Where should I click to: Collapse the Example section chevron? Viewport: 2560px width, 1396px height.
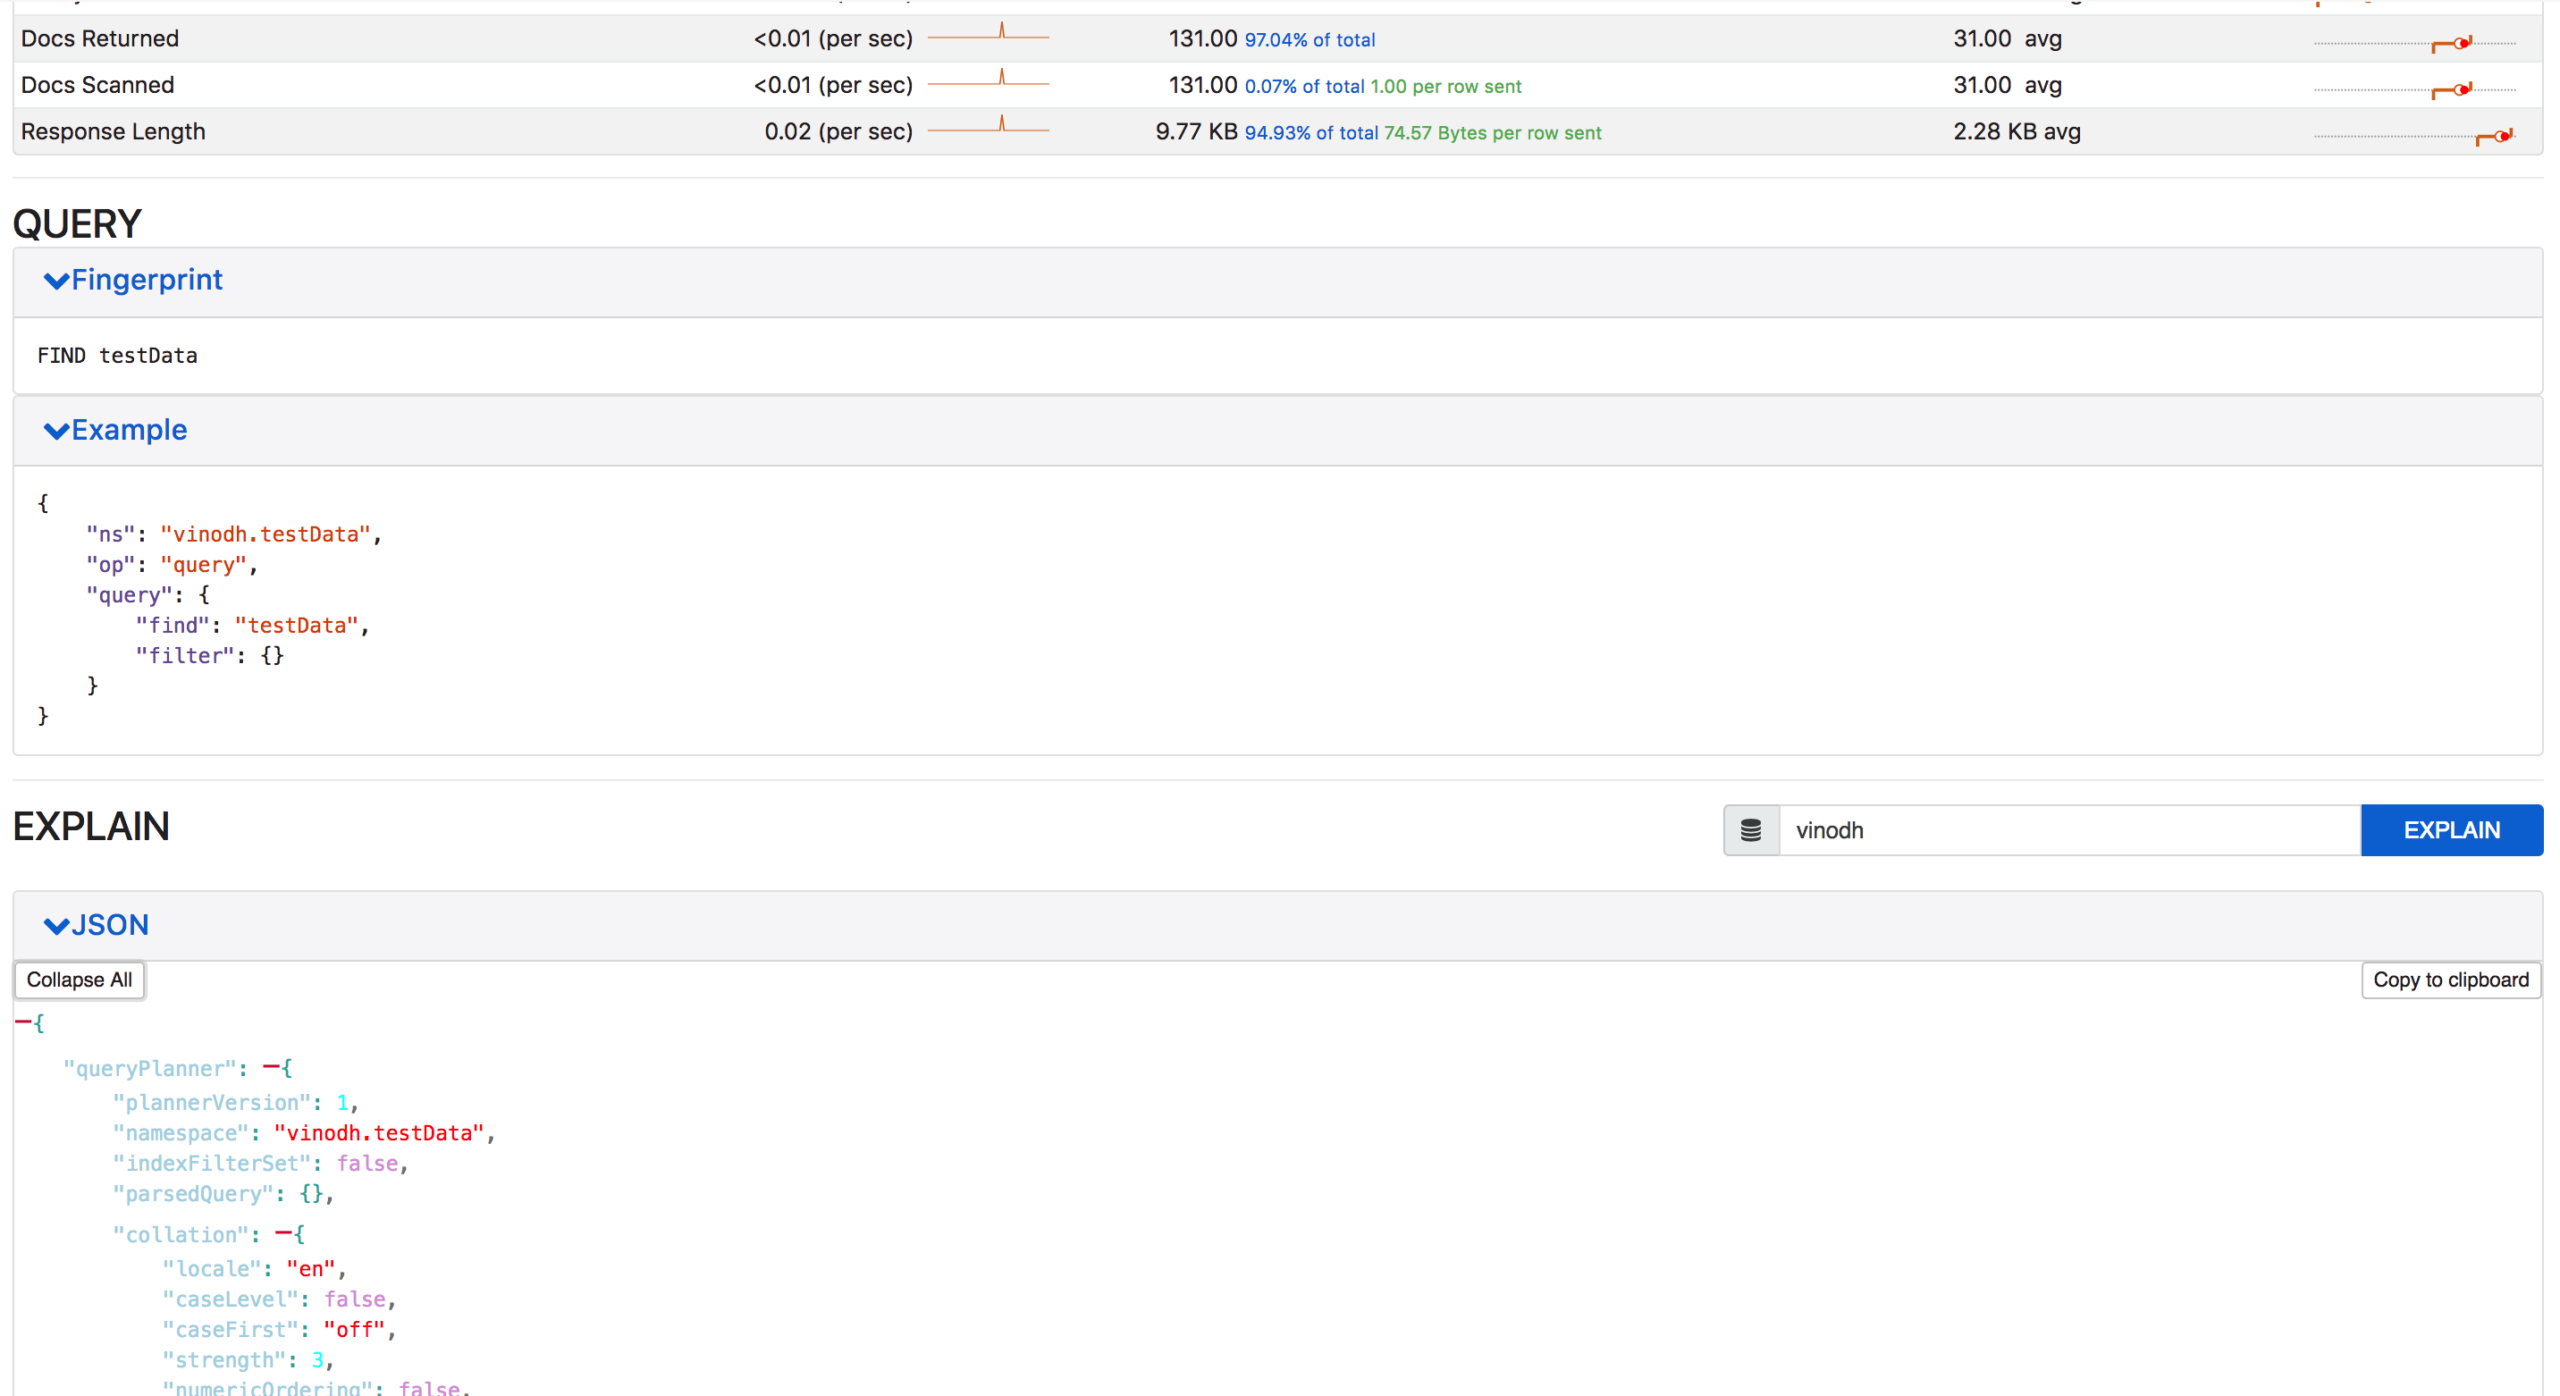pyautogui.click(x=56, y=431)
